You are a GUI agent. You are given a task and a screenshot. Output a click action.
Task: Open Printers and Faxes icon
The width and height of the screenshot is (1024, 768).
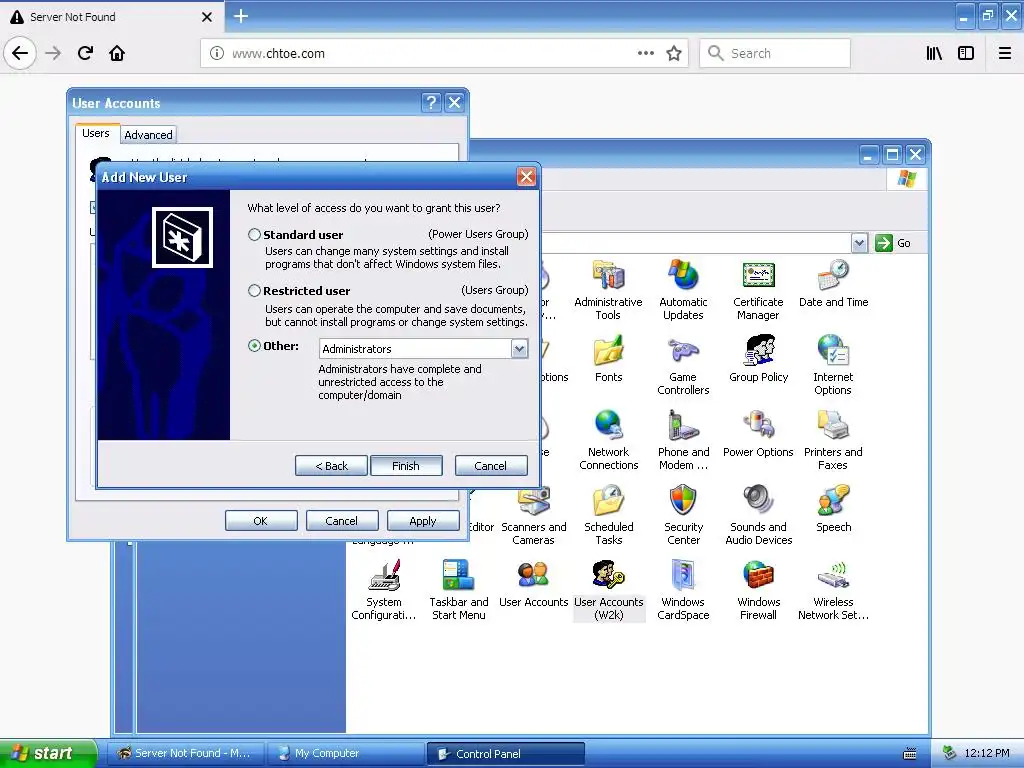(833, 440)
